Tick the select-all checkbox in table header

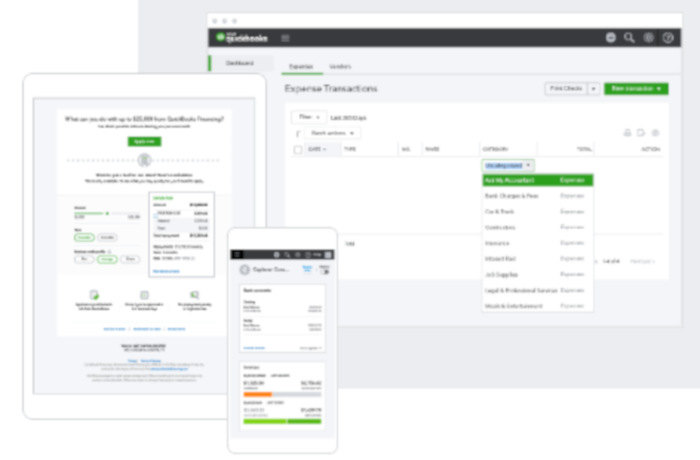(298, 150)
